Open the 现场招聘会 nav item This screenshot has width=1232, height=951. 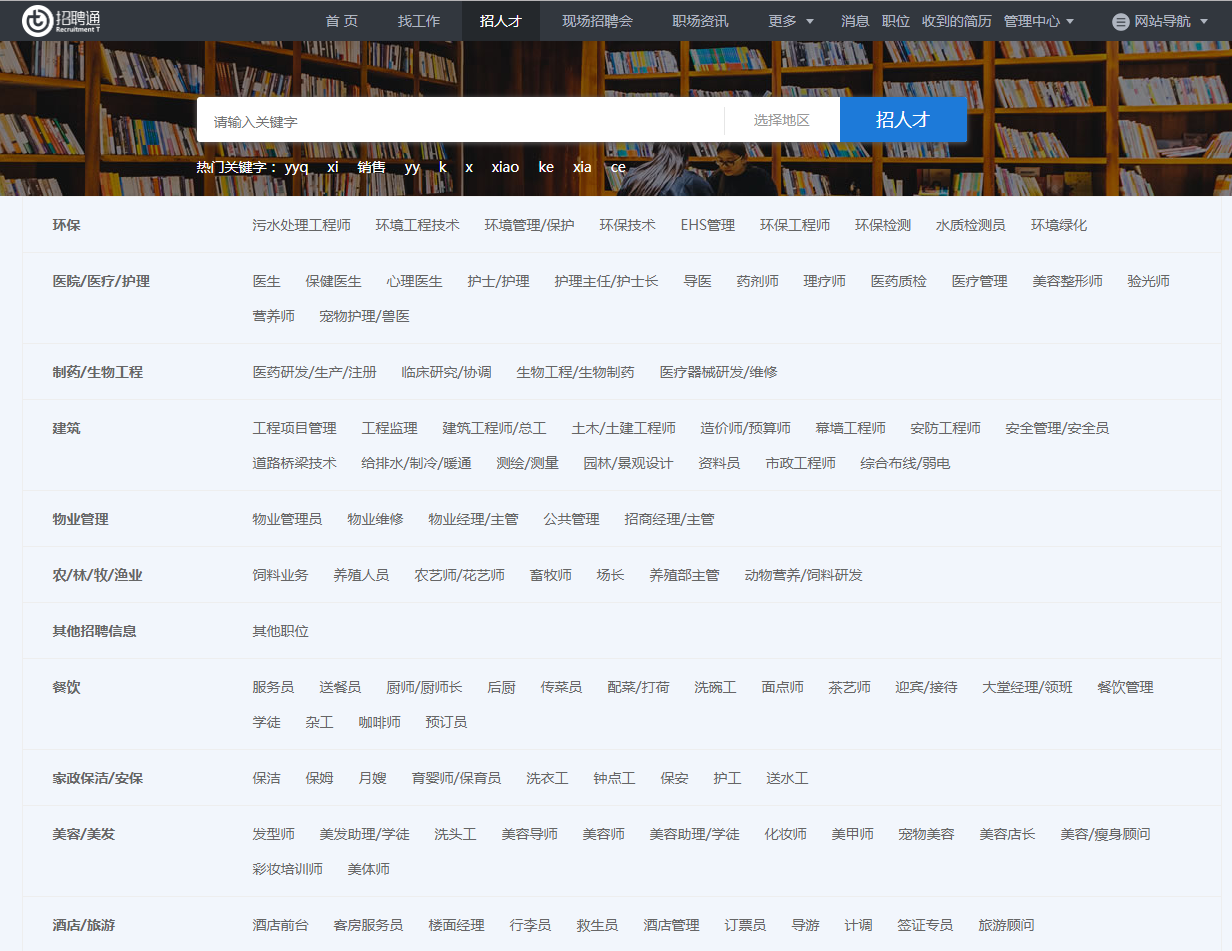[597, 21]
